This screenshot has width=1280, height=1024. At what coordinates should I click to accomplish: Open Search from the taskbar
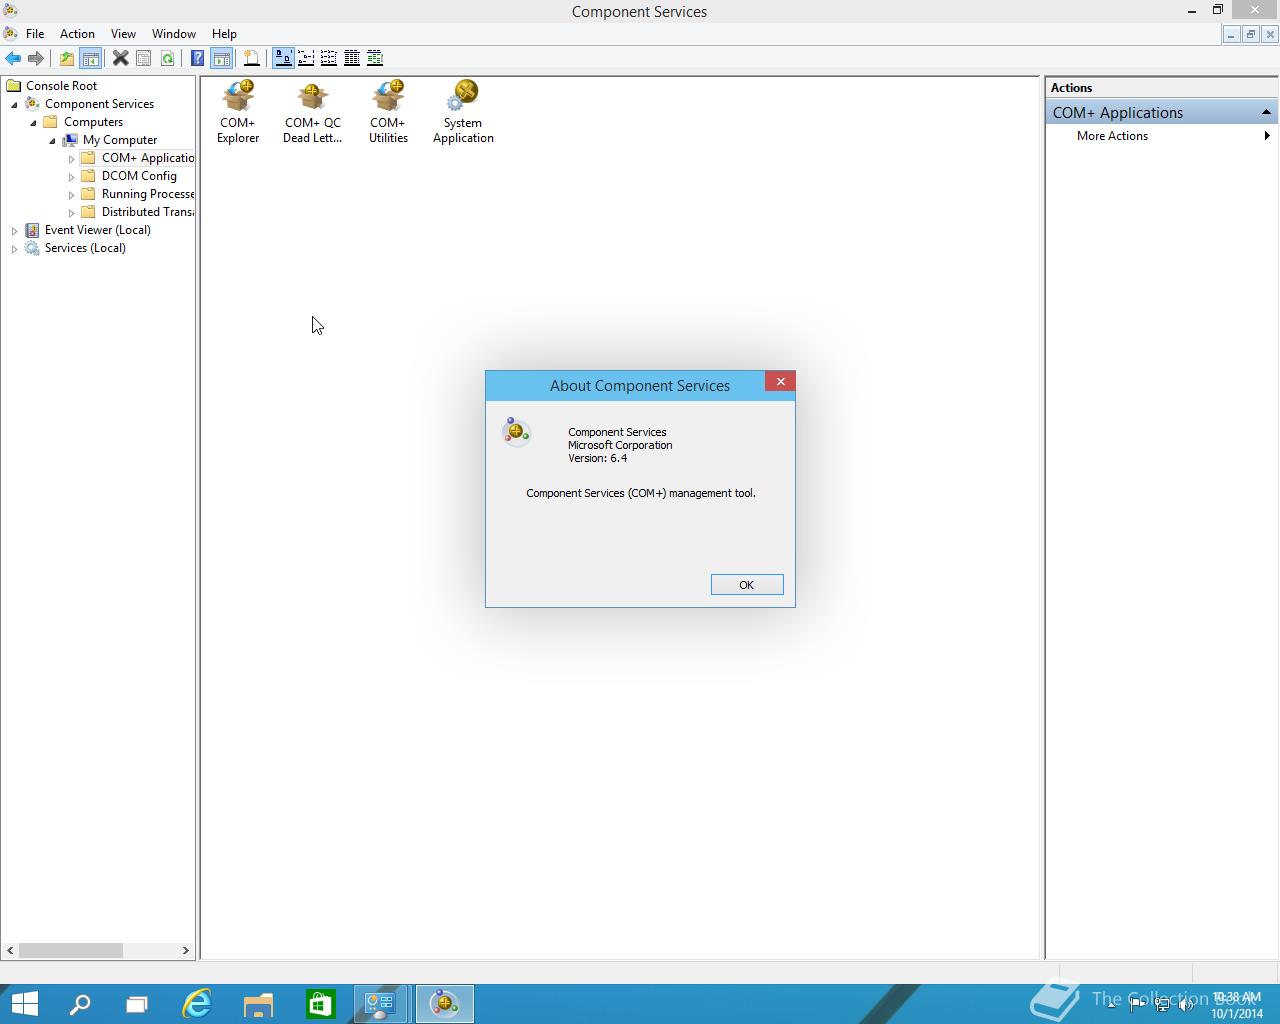[x=80, y=1003]
